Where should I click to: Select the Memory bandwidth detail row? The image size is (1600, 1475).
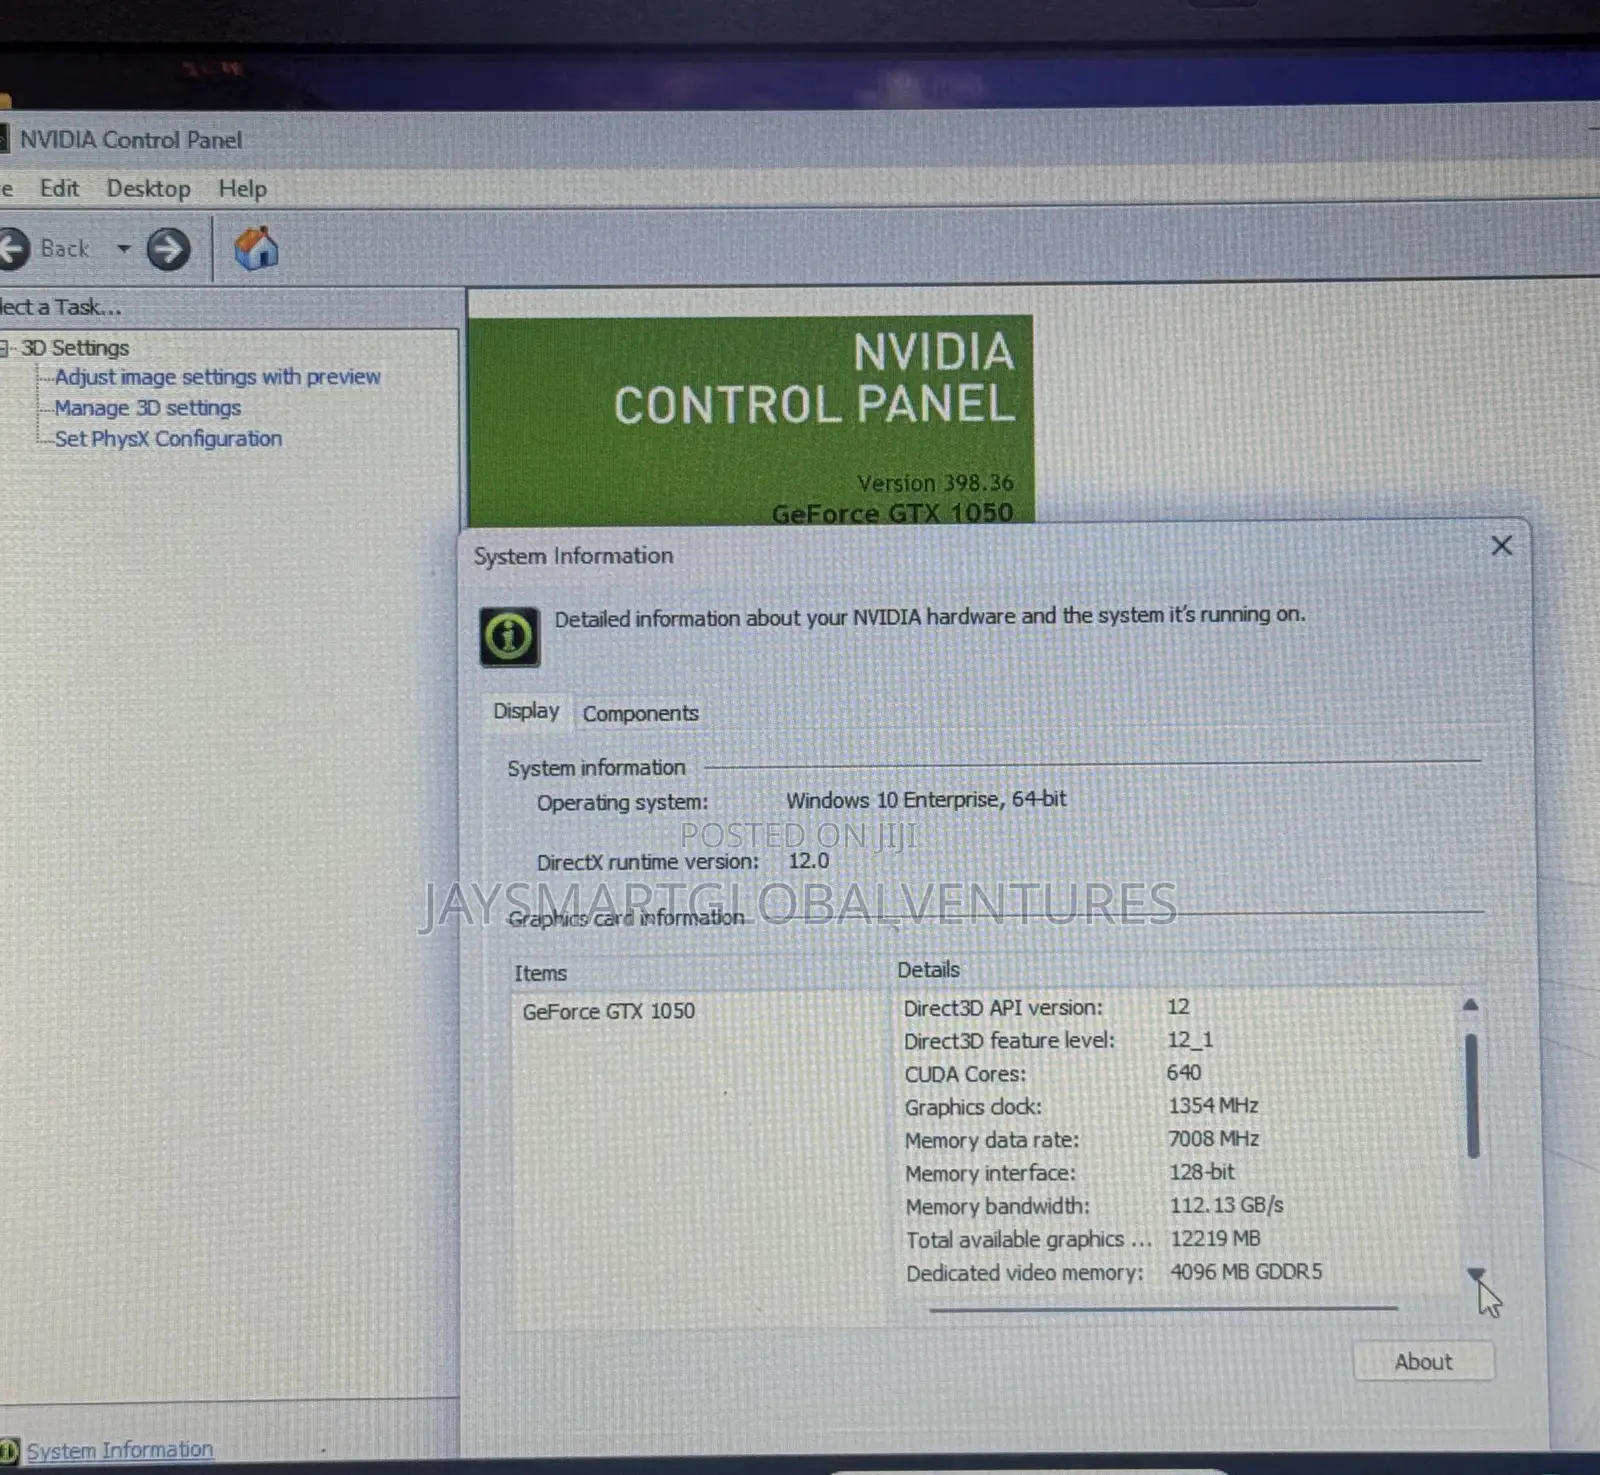(x=1094, y=1206)
